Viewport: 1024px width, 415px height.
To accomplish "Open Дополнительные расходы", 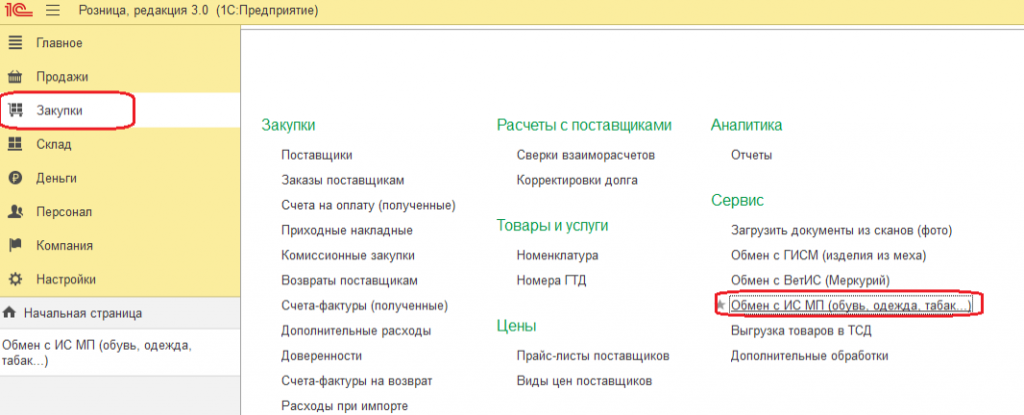I will click(x=356, y=331).
